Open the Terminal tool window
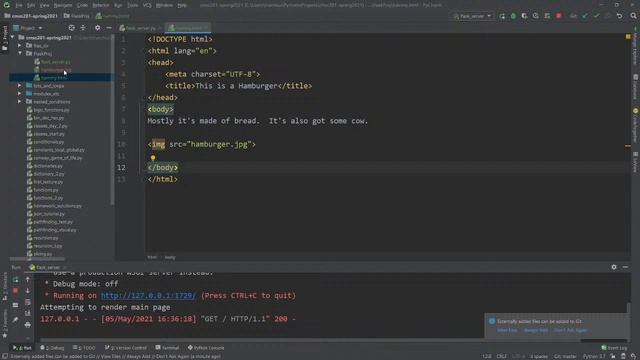This screenshot has width=640, height=360. pyautogui.click(x=167, y=348)
